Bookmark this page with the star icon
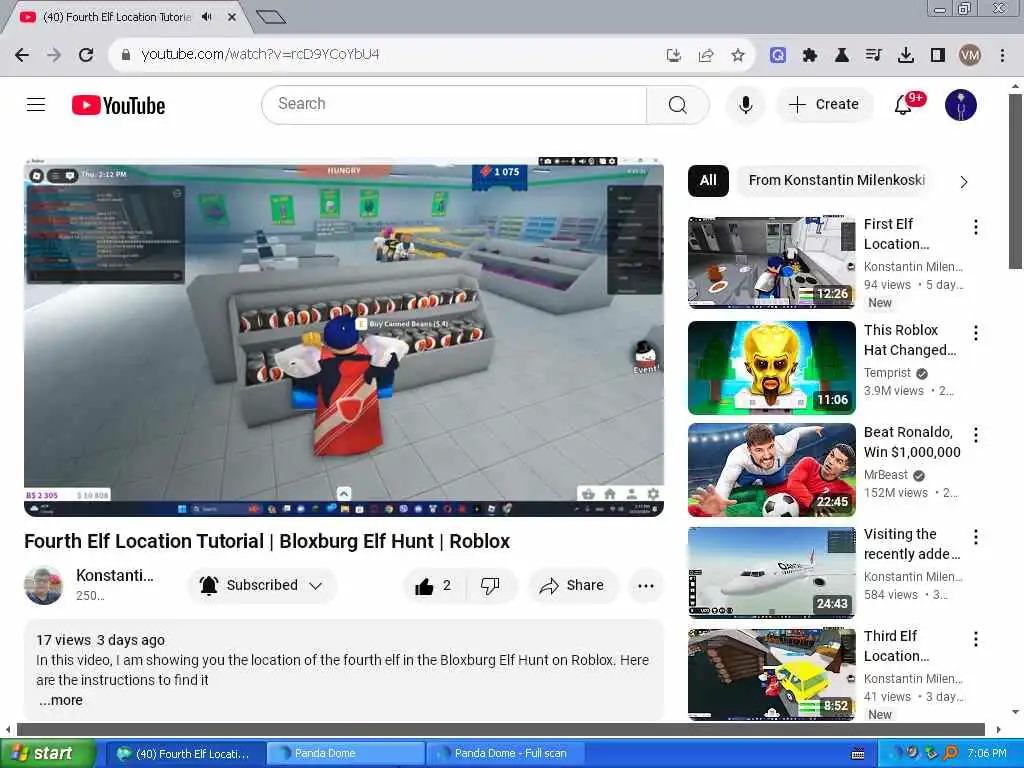 pos(738,56)
